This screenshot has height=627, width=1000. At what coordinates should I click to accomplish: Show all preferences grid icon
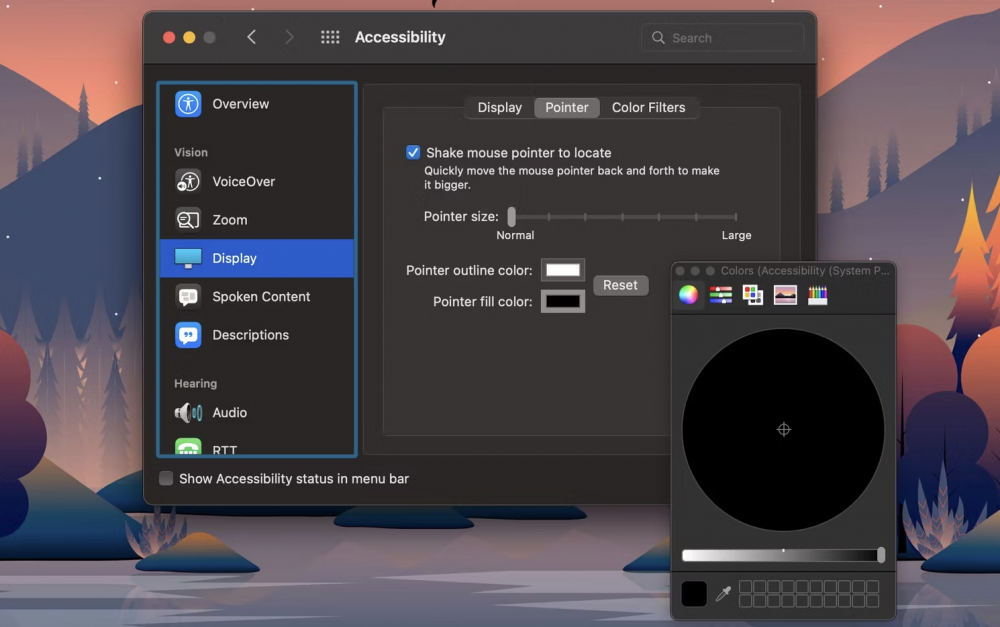330,37
